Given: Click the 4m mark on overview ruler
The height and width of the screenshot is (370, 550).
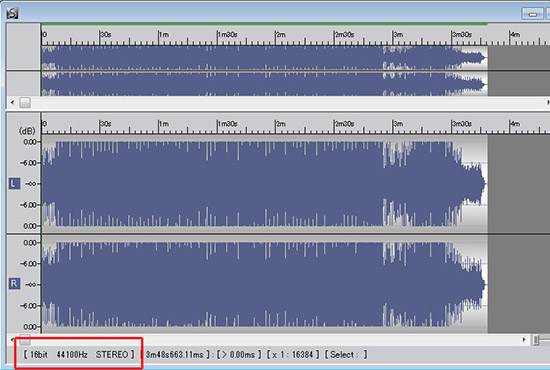Looking at the screenshot, I should pos(515,34).
